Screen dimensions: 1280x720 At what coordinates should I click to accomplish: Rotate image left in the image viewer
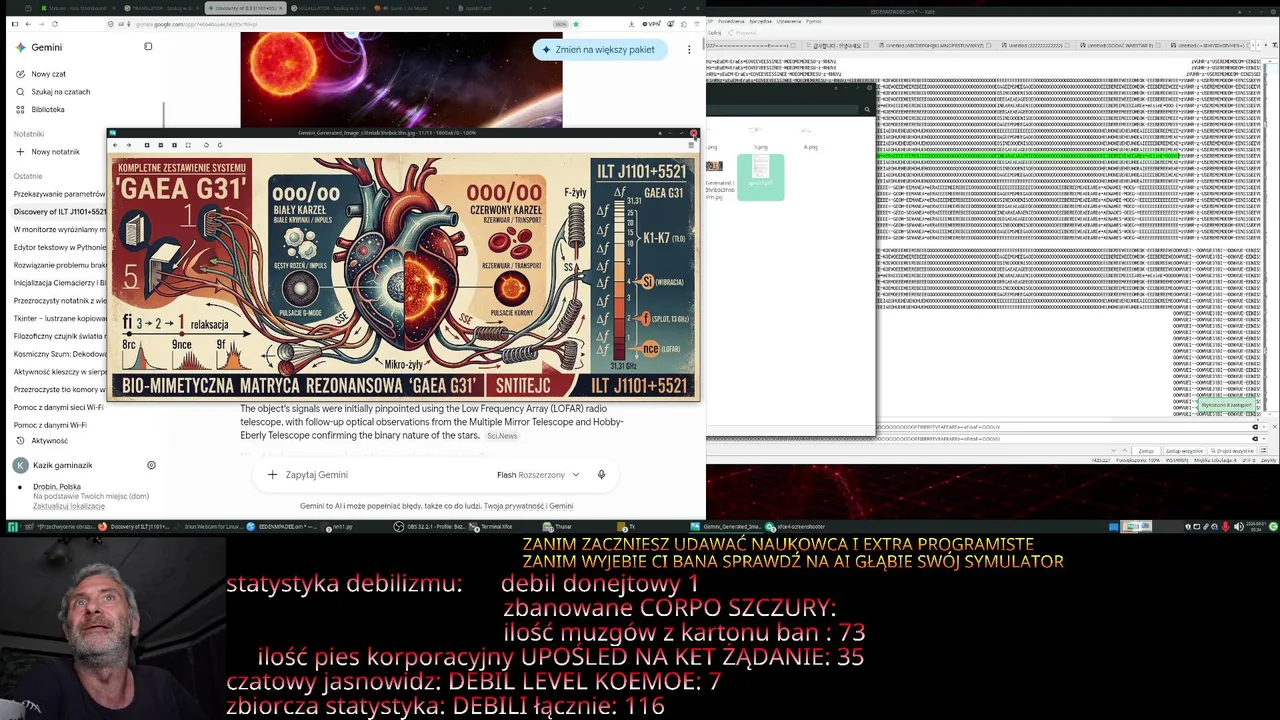tap(206, 145)
